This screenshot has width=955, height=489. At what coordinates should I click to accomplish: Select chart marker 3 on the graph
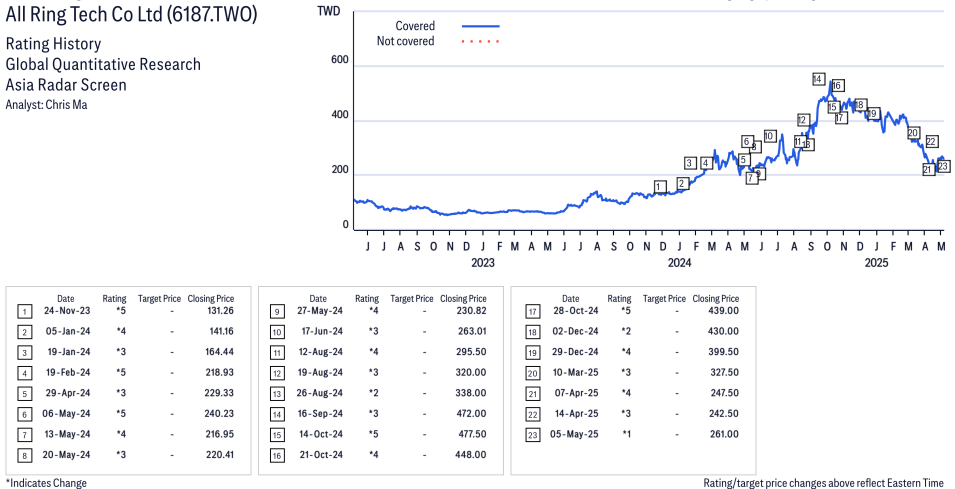coord(689,163)
